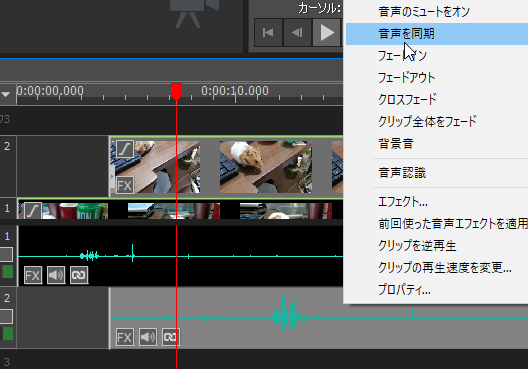
Task: Open timeline dropdown arrow left of ruler
Action: click(x=5, y=94)
